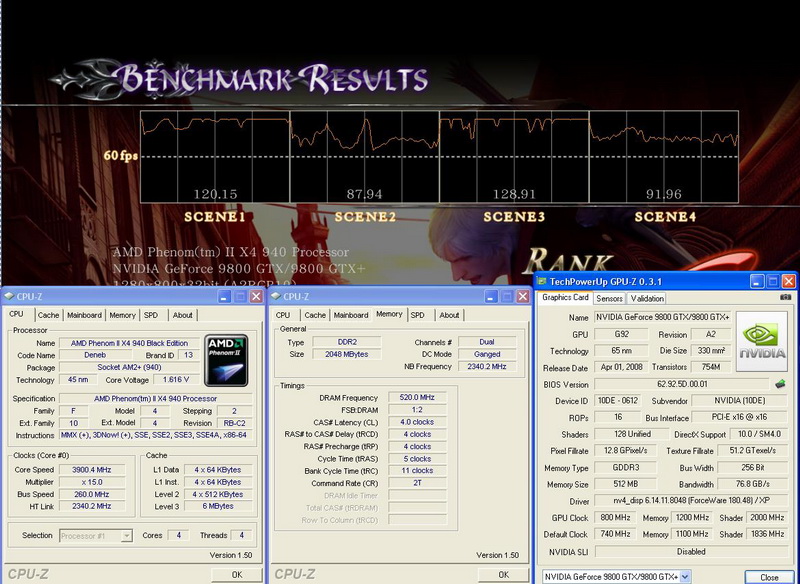
Task: Click the Bus Speed 260.0 MHz value
Action: (x=92, y=494)
